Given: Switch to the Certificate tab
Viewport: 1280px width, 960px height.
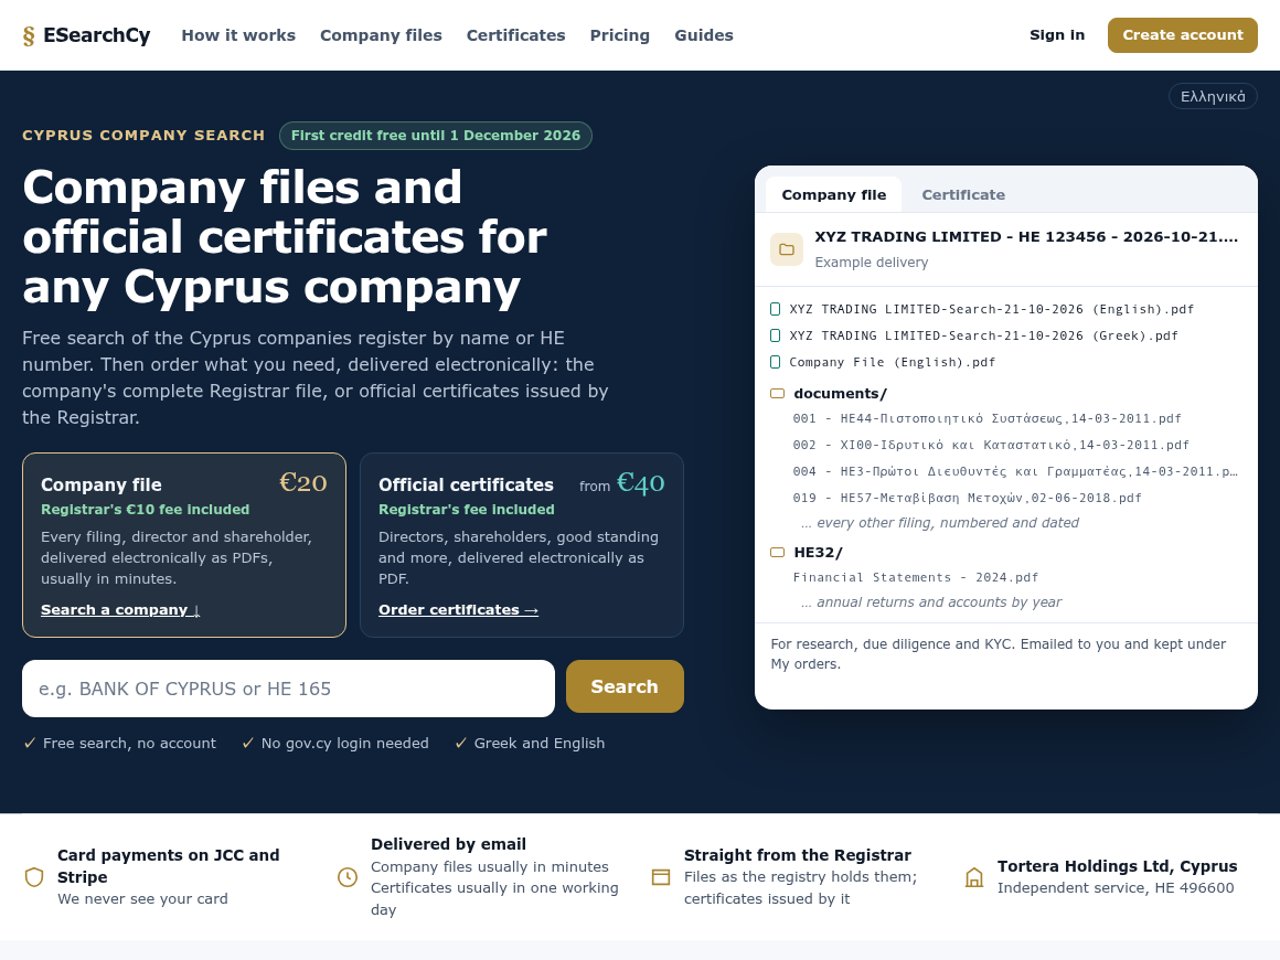Looking at the screenshot, I should coord(963,195).
